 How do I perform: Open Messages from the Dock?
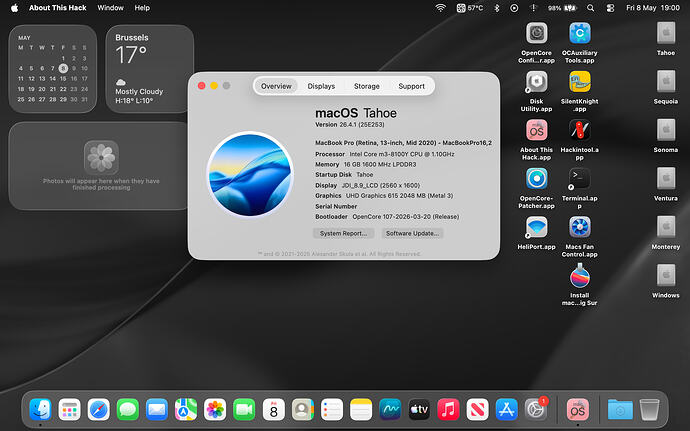coord(128,409)
